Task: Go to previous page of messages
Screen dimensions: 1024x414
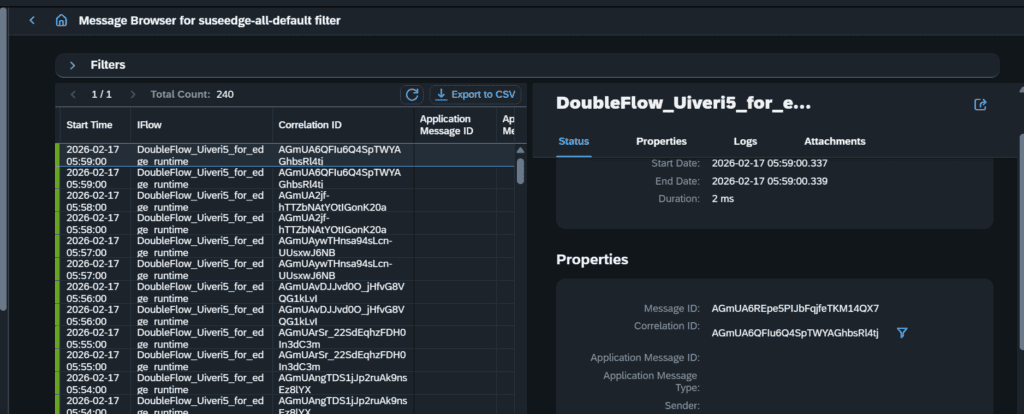Action: [73, 95]
